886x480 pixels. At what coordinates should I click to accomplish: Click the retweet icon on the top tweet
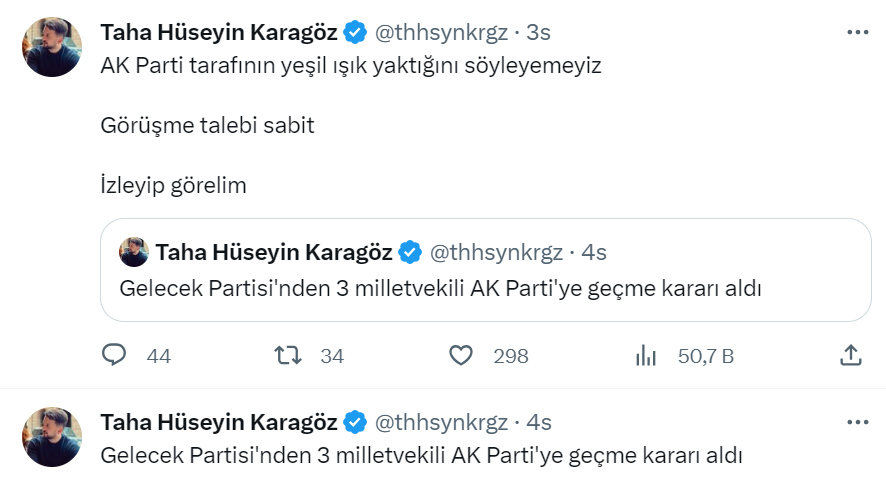[288, 355]
